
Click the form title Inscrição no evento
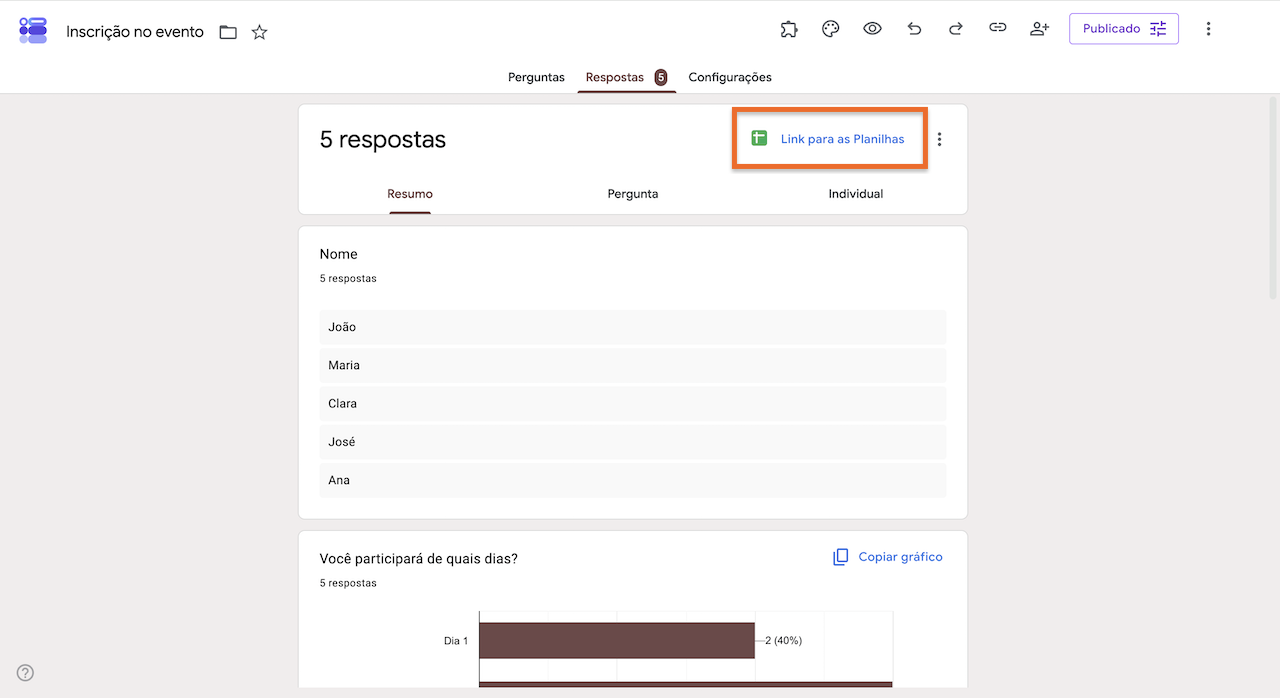pos(135,32)
